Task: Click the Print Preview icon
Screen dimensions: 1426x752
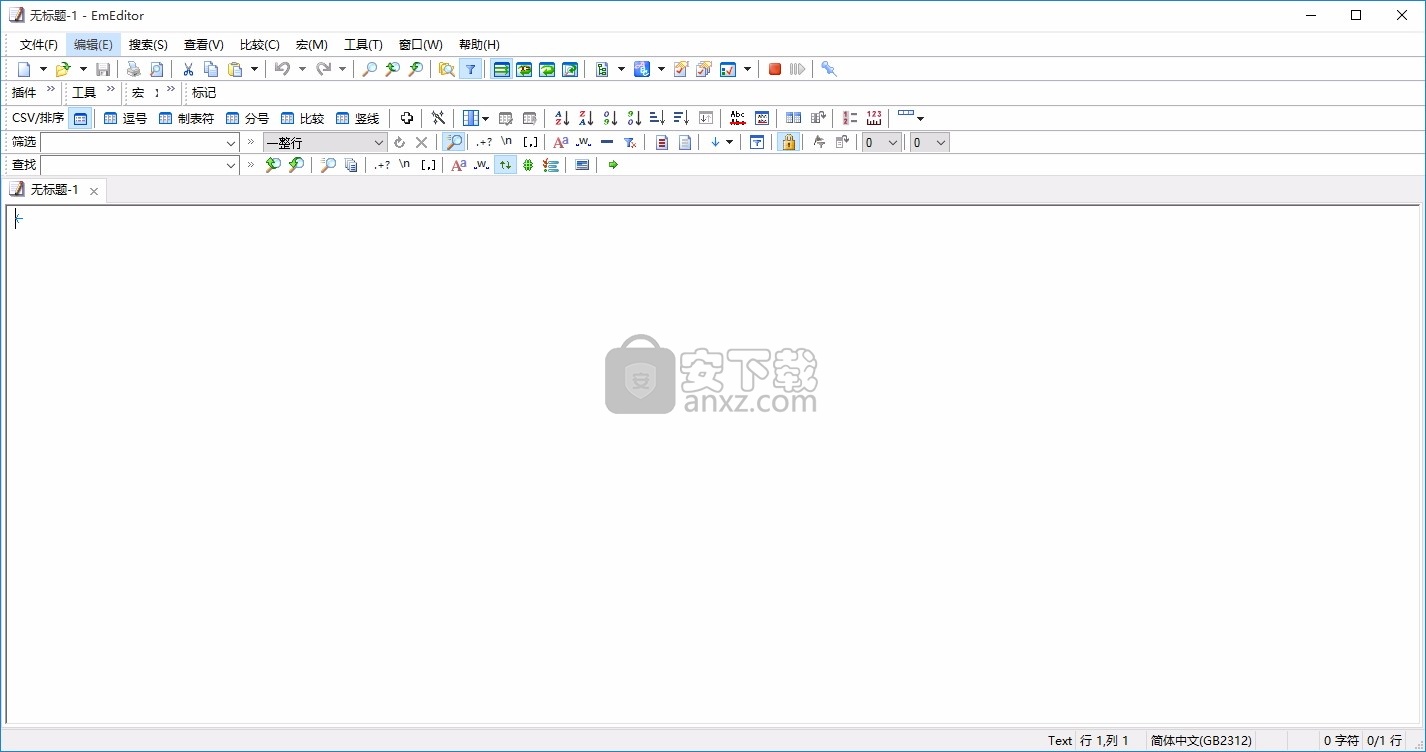Action: point(156,69)
